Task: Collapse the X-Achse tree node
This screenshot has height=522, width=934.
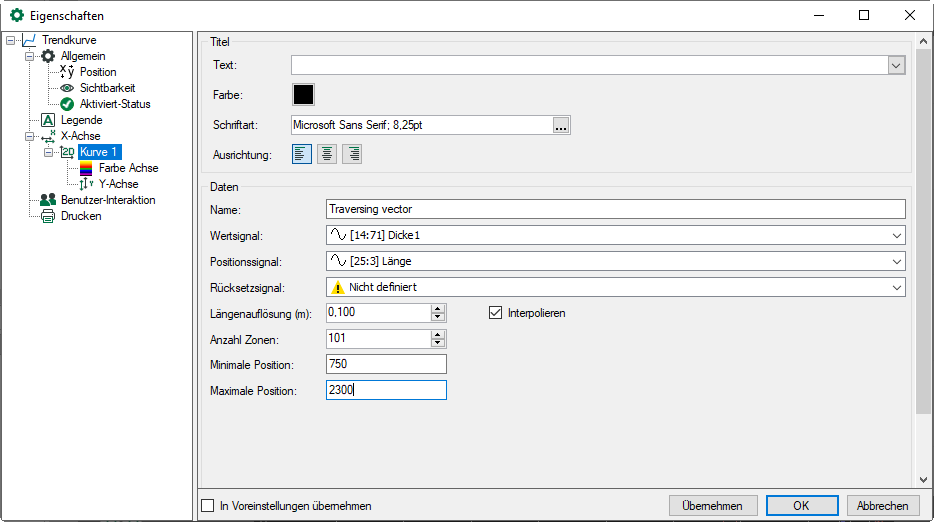Action: (30, 136)
